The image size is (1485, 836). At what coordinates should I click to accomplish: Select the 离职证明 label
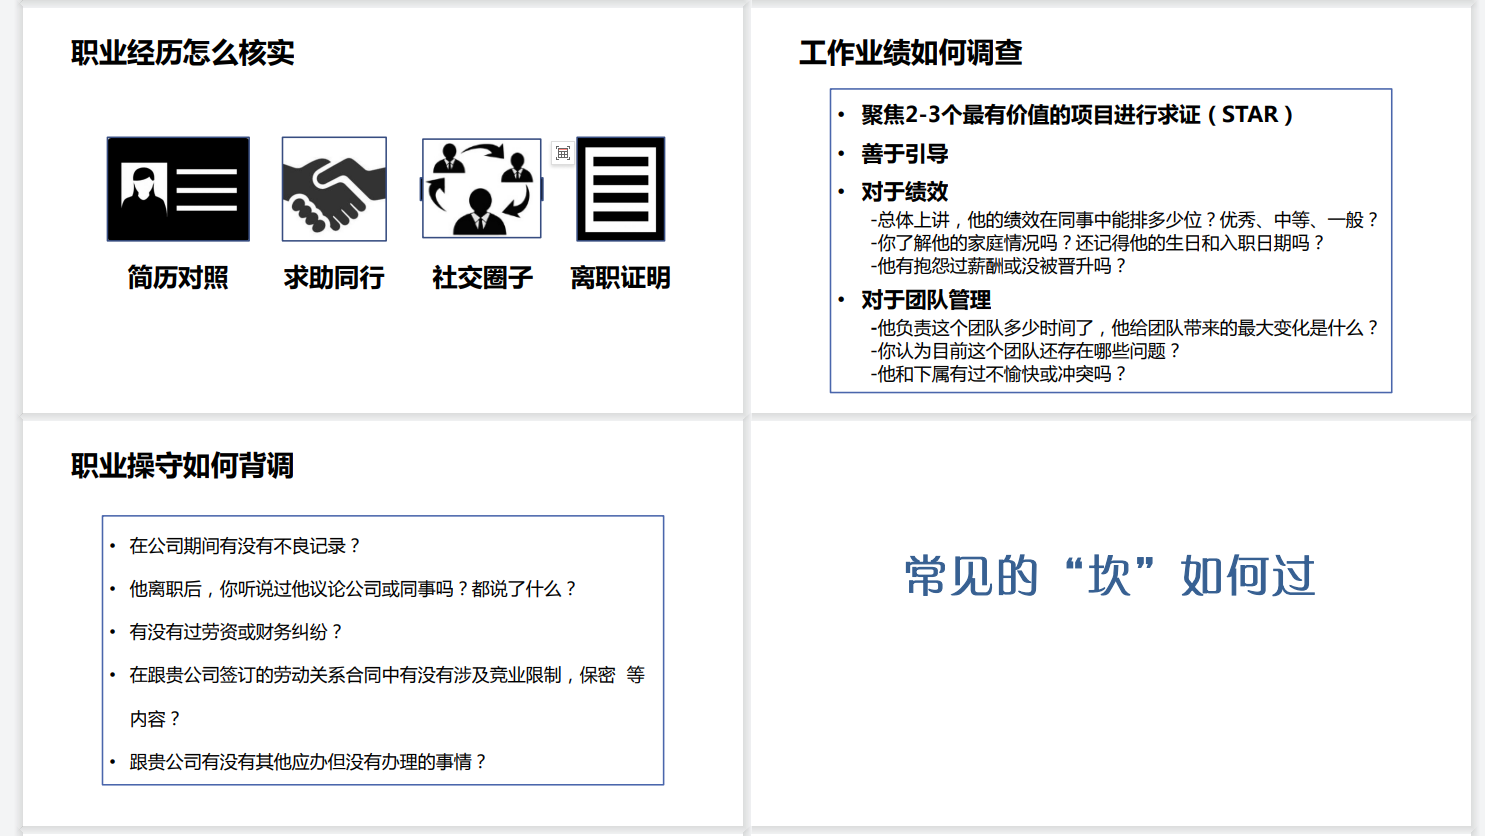click(620, 277)
